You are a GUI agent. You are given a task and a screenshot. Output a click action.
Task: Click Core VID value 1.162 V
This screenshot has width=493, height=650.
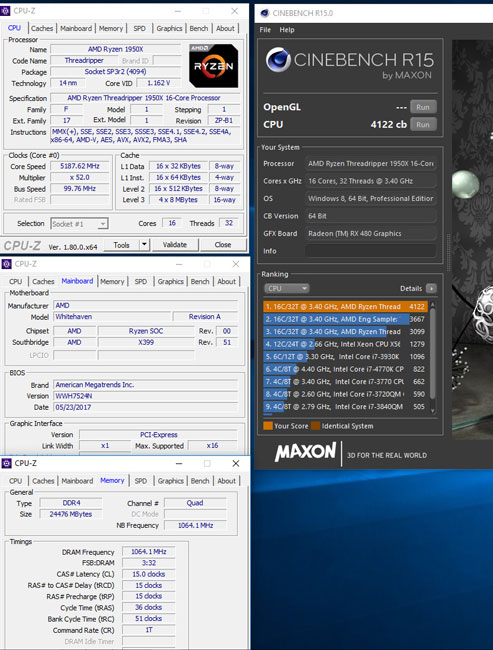pos(158,83)
